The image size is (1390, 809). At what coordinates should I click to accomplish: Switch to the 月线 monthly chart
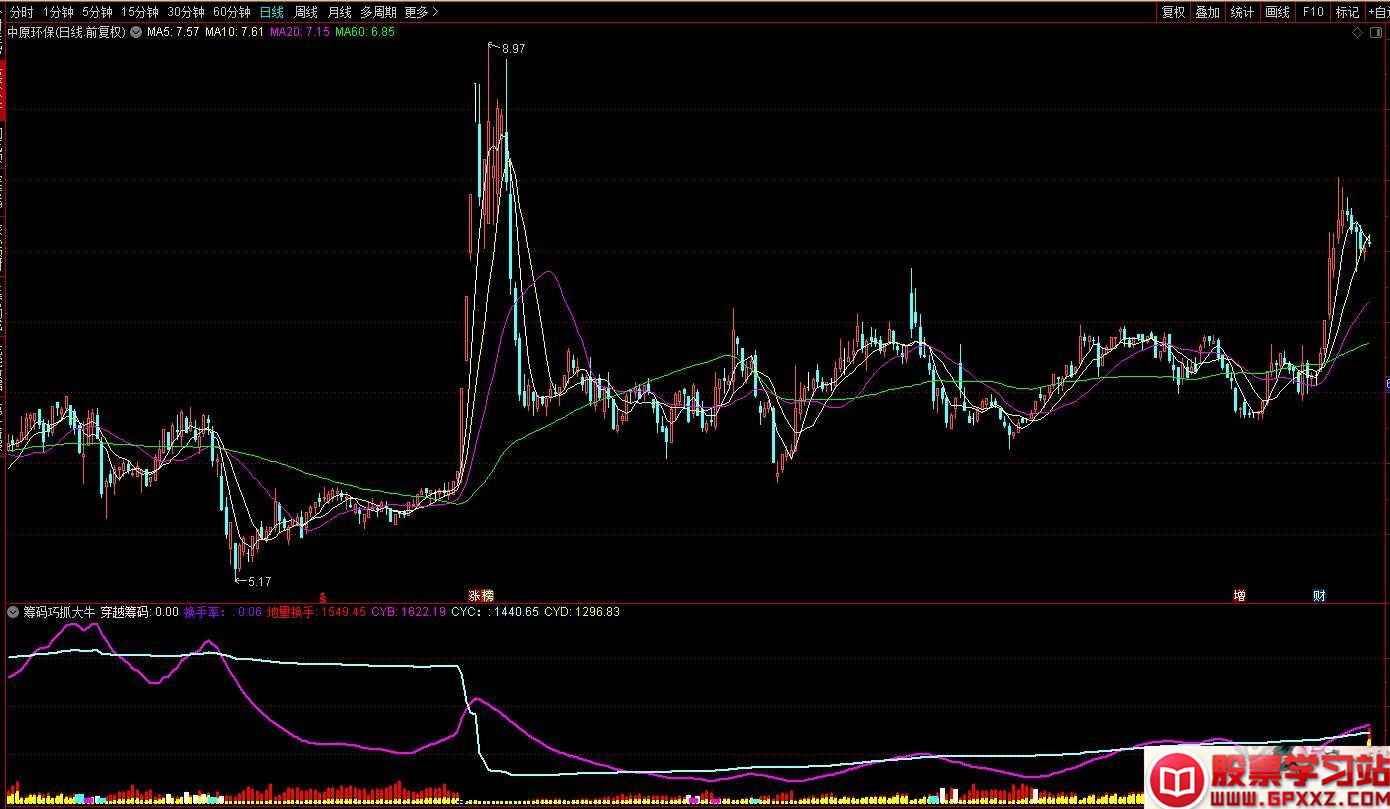340,12
